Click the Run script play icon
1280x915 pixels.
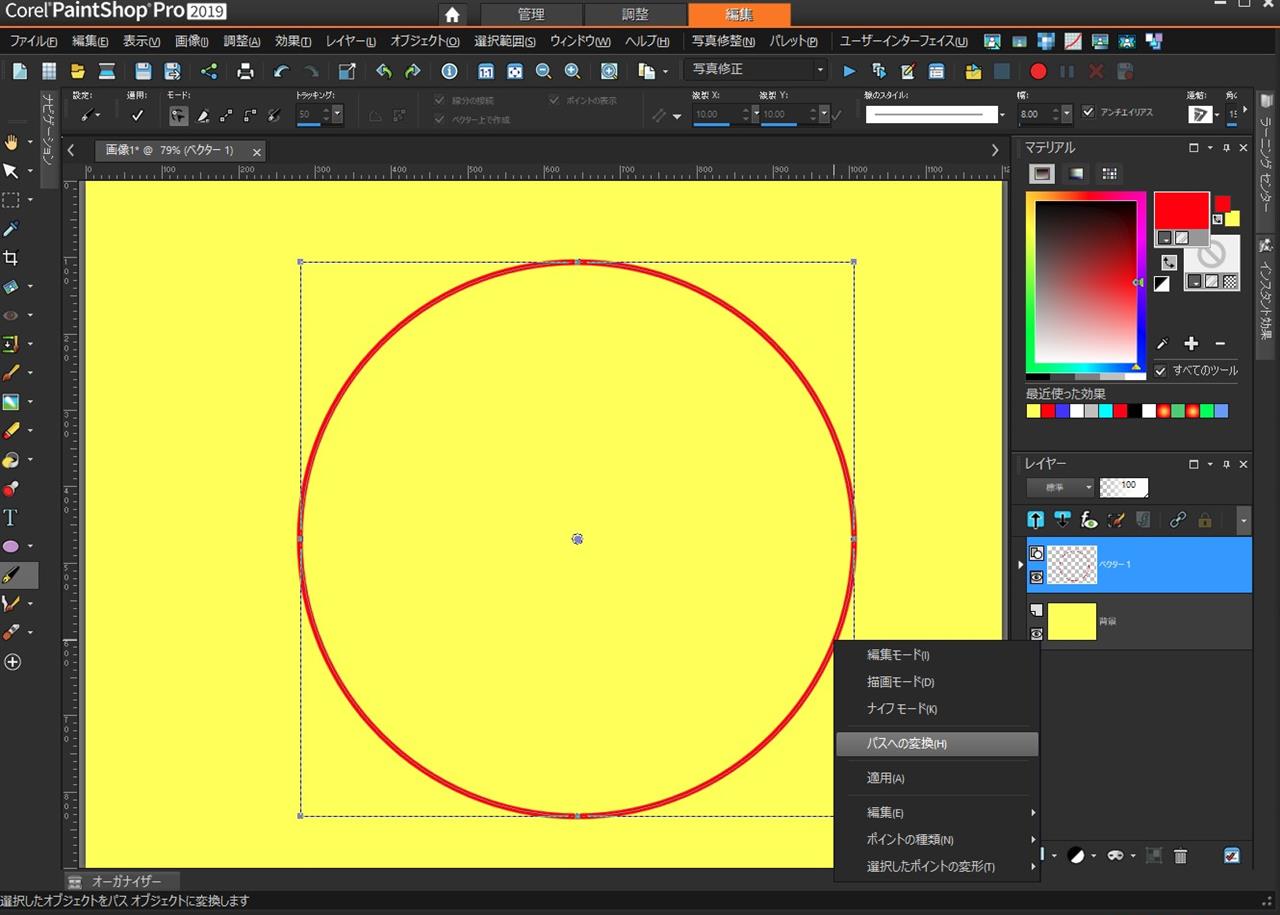point(849,71)
